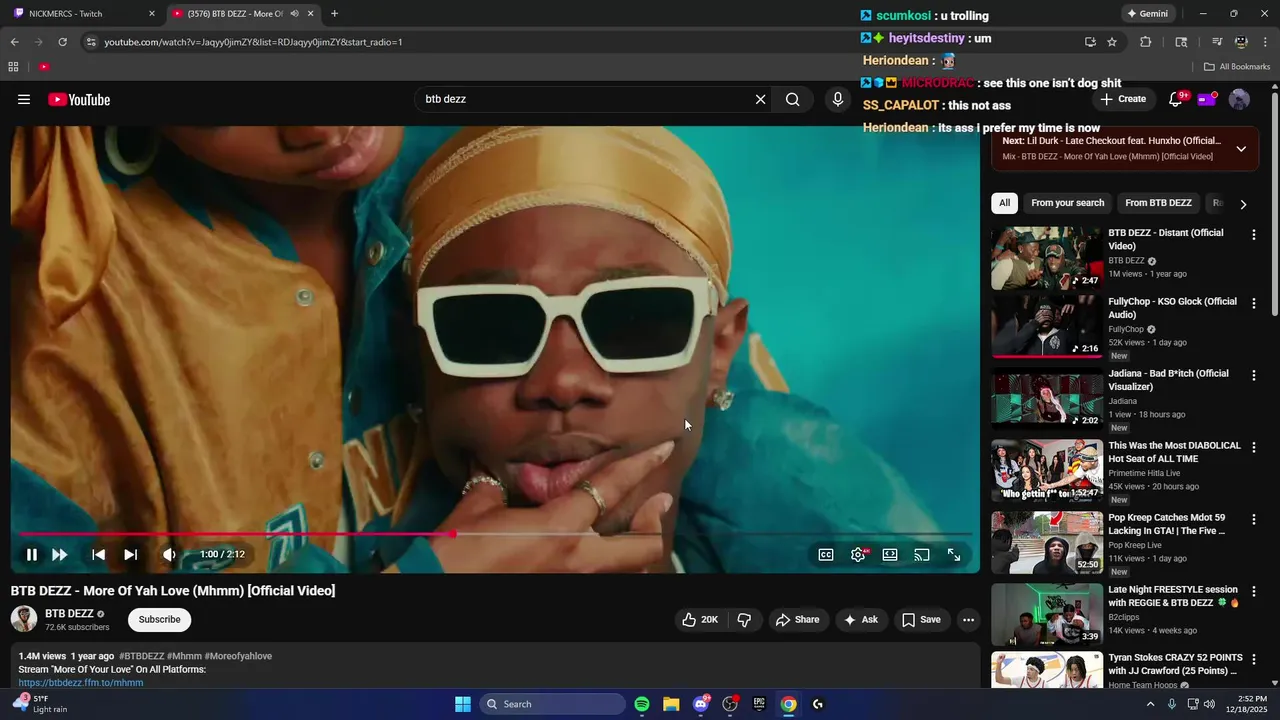Subscribe to BTB DEZZ channel
1280x720 pixels.
coord(160,620)
